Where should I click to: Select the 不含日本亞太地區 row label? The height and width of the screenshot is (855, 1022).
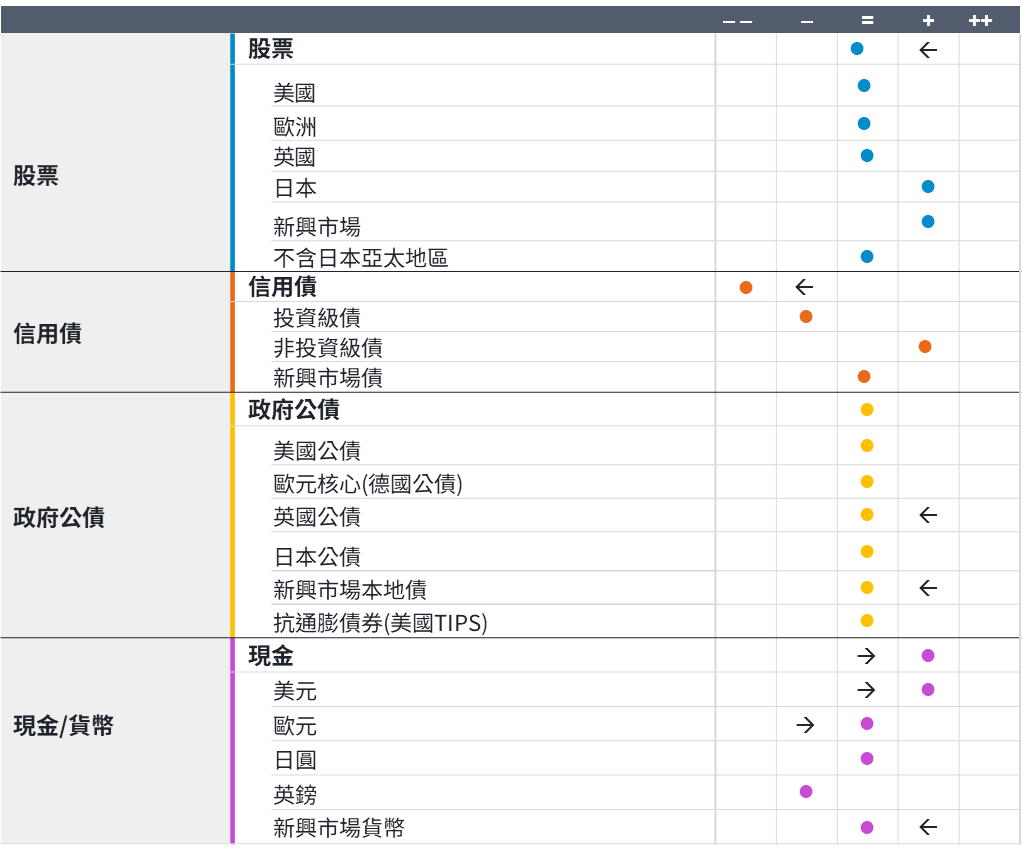point(360,258)
